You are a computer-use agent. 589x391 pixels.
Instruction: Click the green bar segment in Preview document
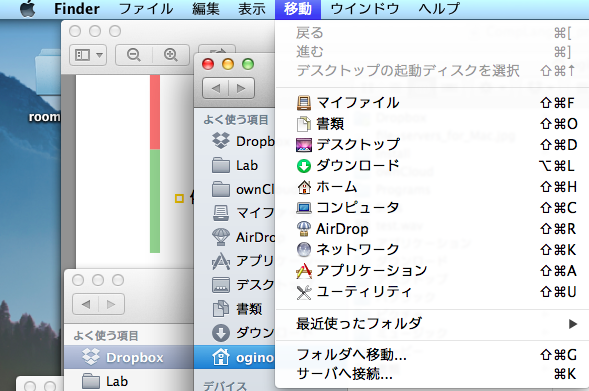tap(155, 201)
